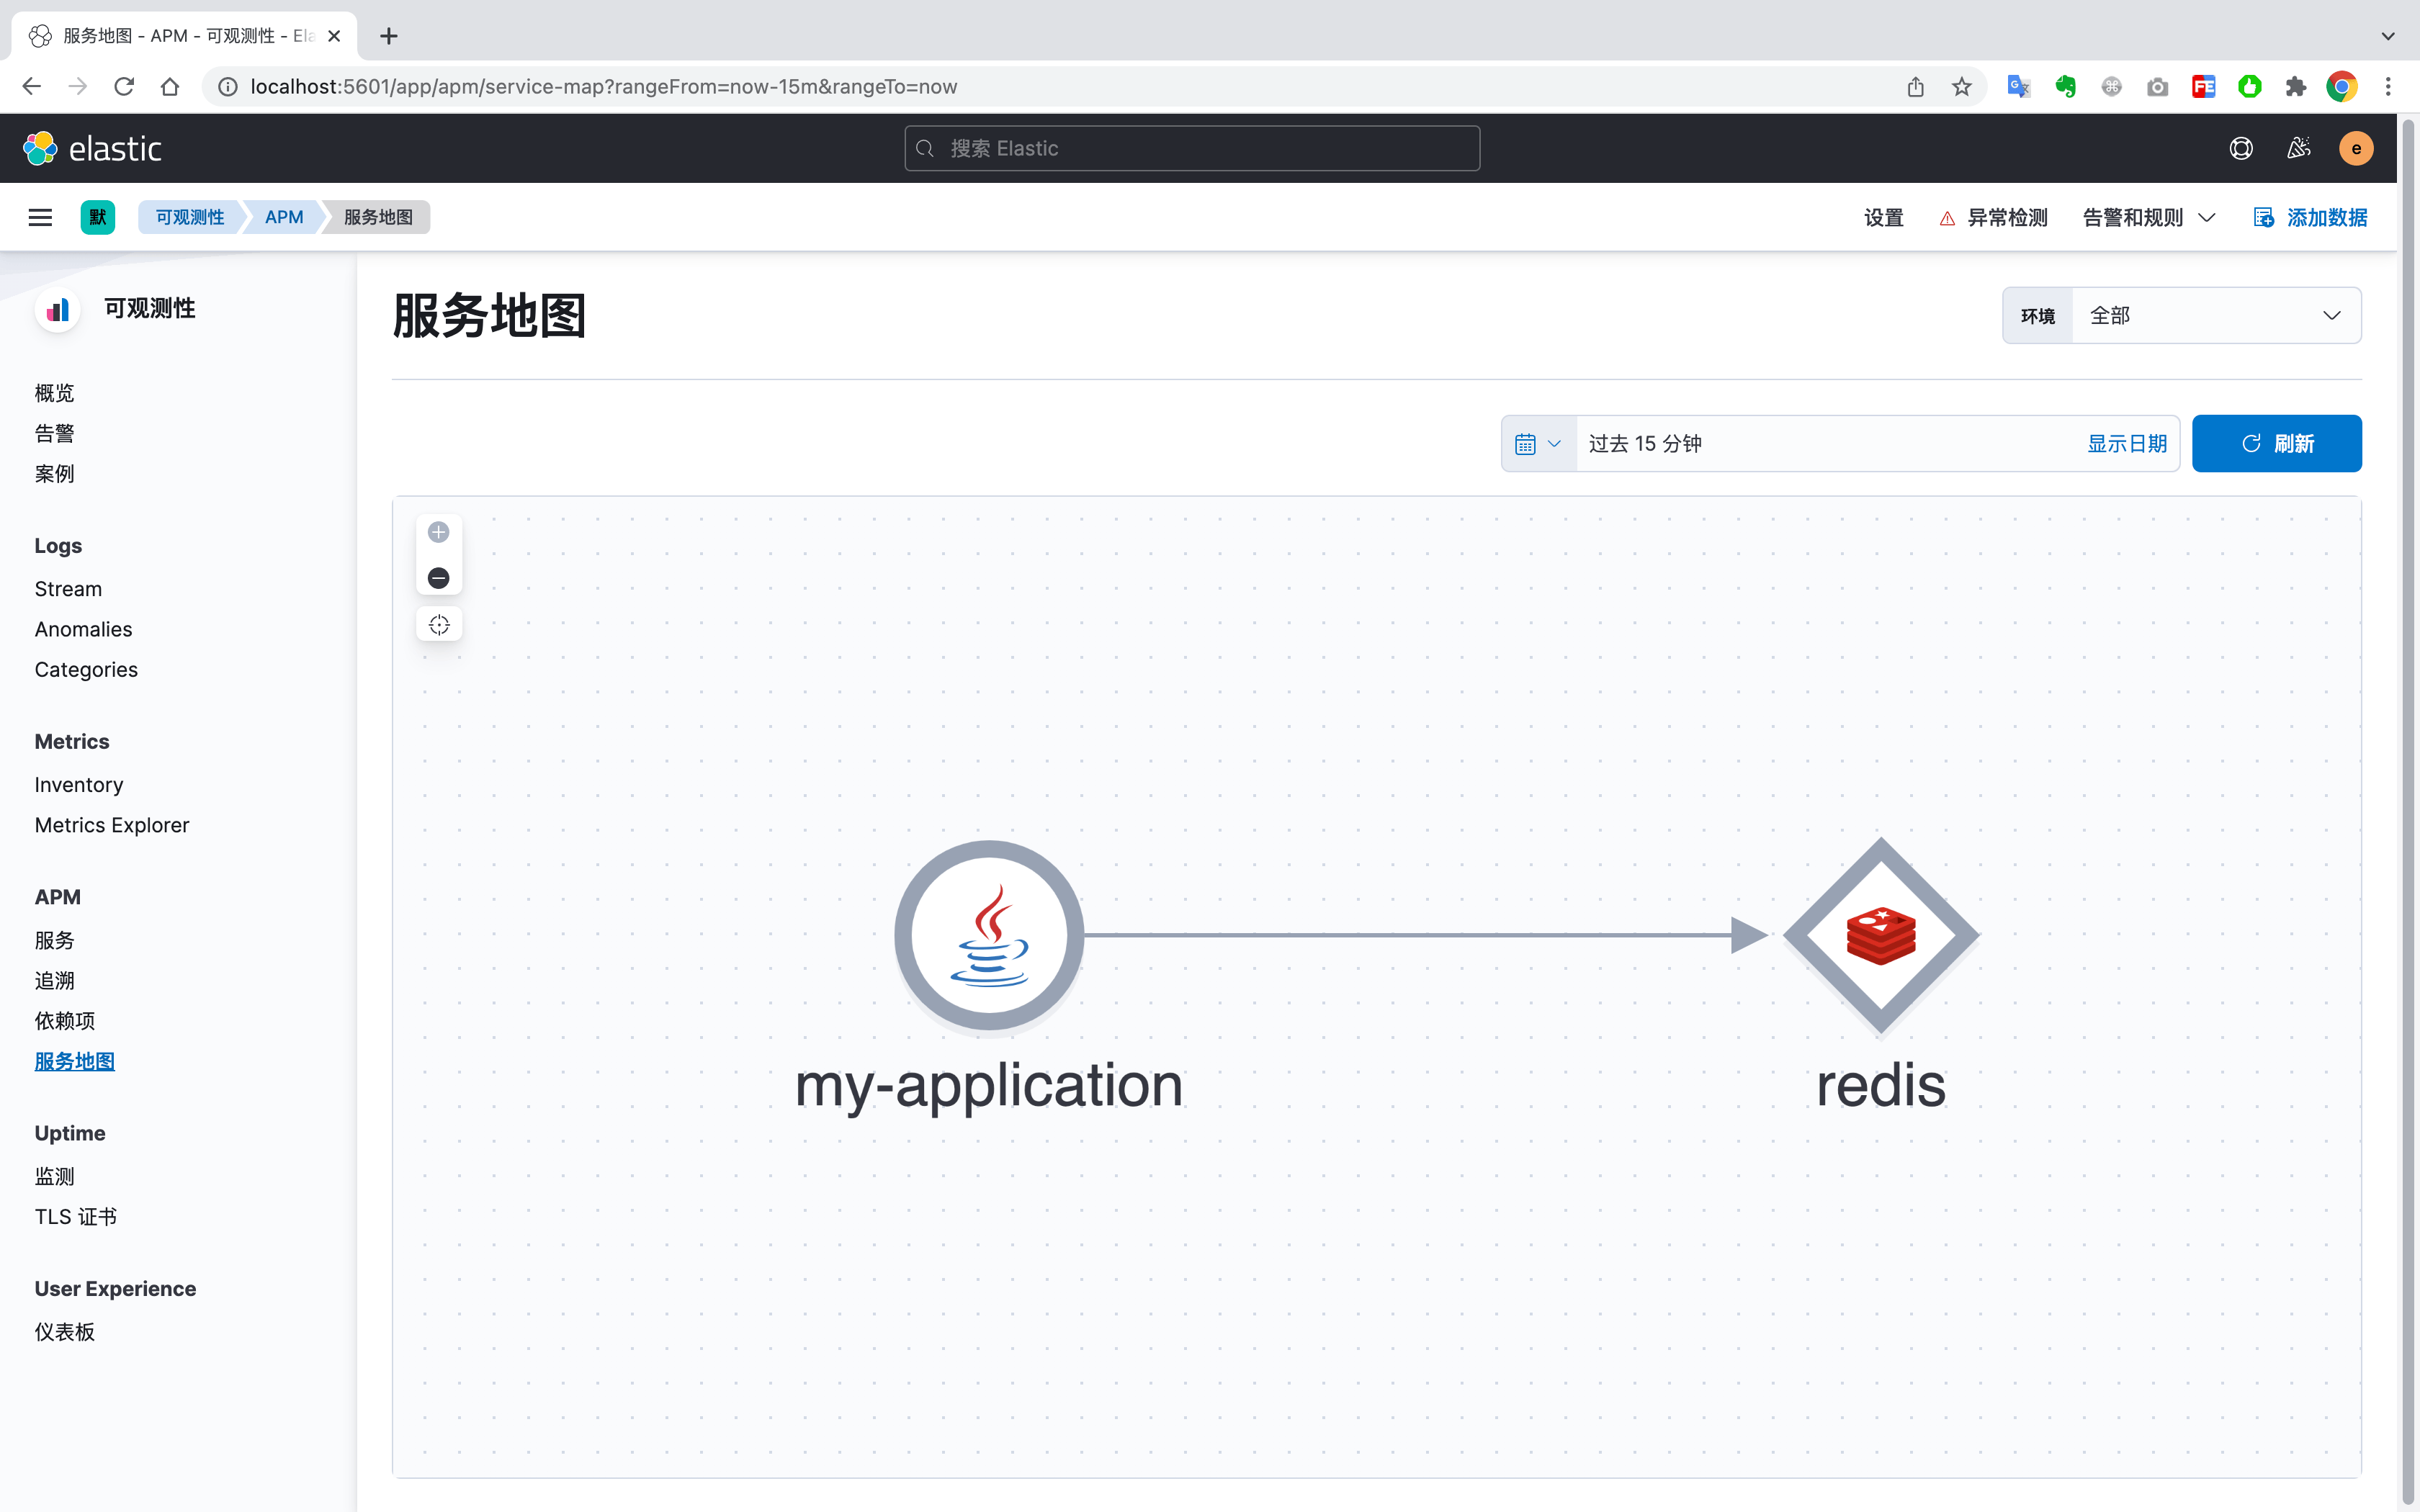
Task: Select 服务地图 in the sidebar
Action: [x=74, y=1061]
